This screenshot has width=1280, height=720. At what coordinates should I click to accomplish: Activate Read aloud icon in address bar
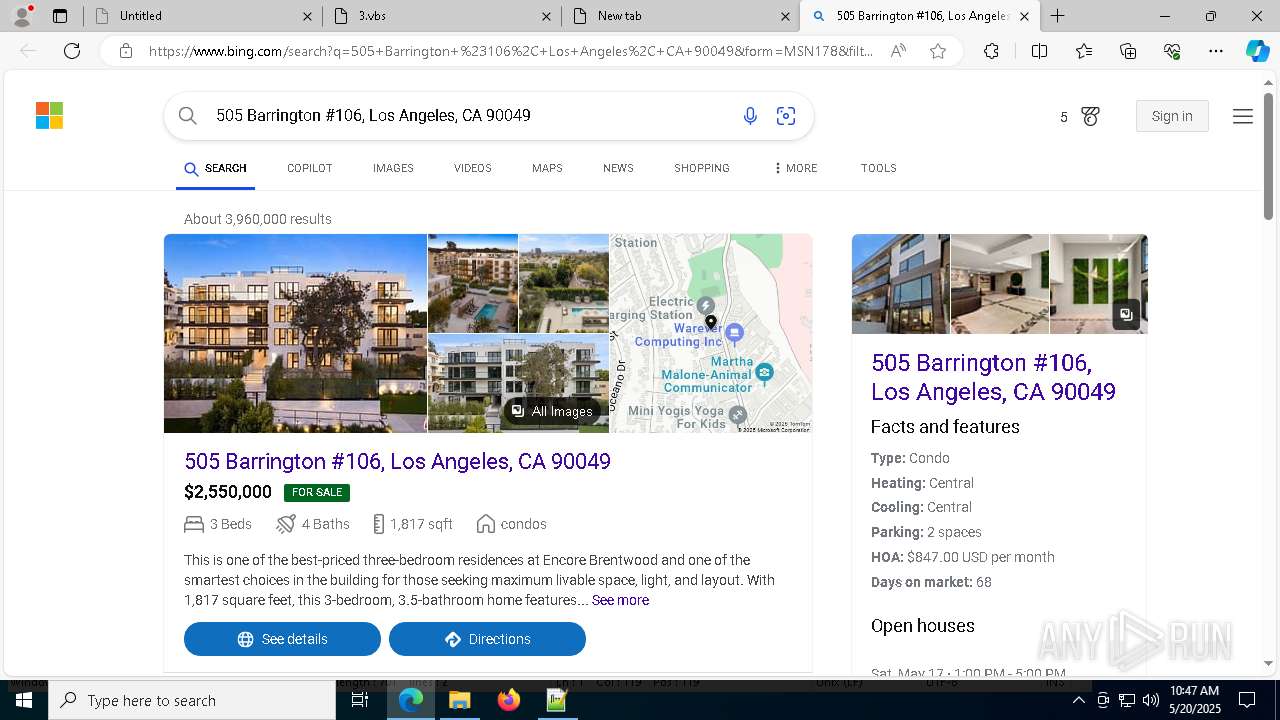point(898,51)
